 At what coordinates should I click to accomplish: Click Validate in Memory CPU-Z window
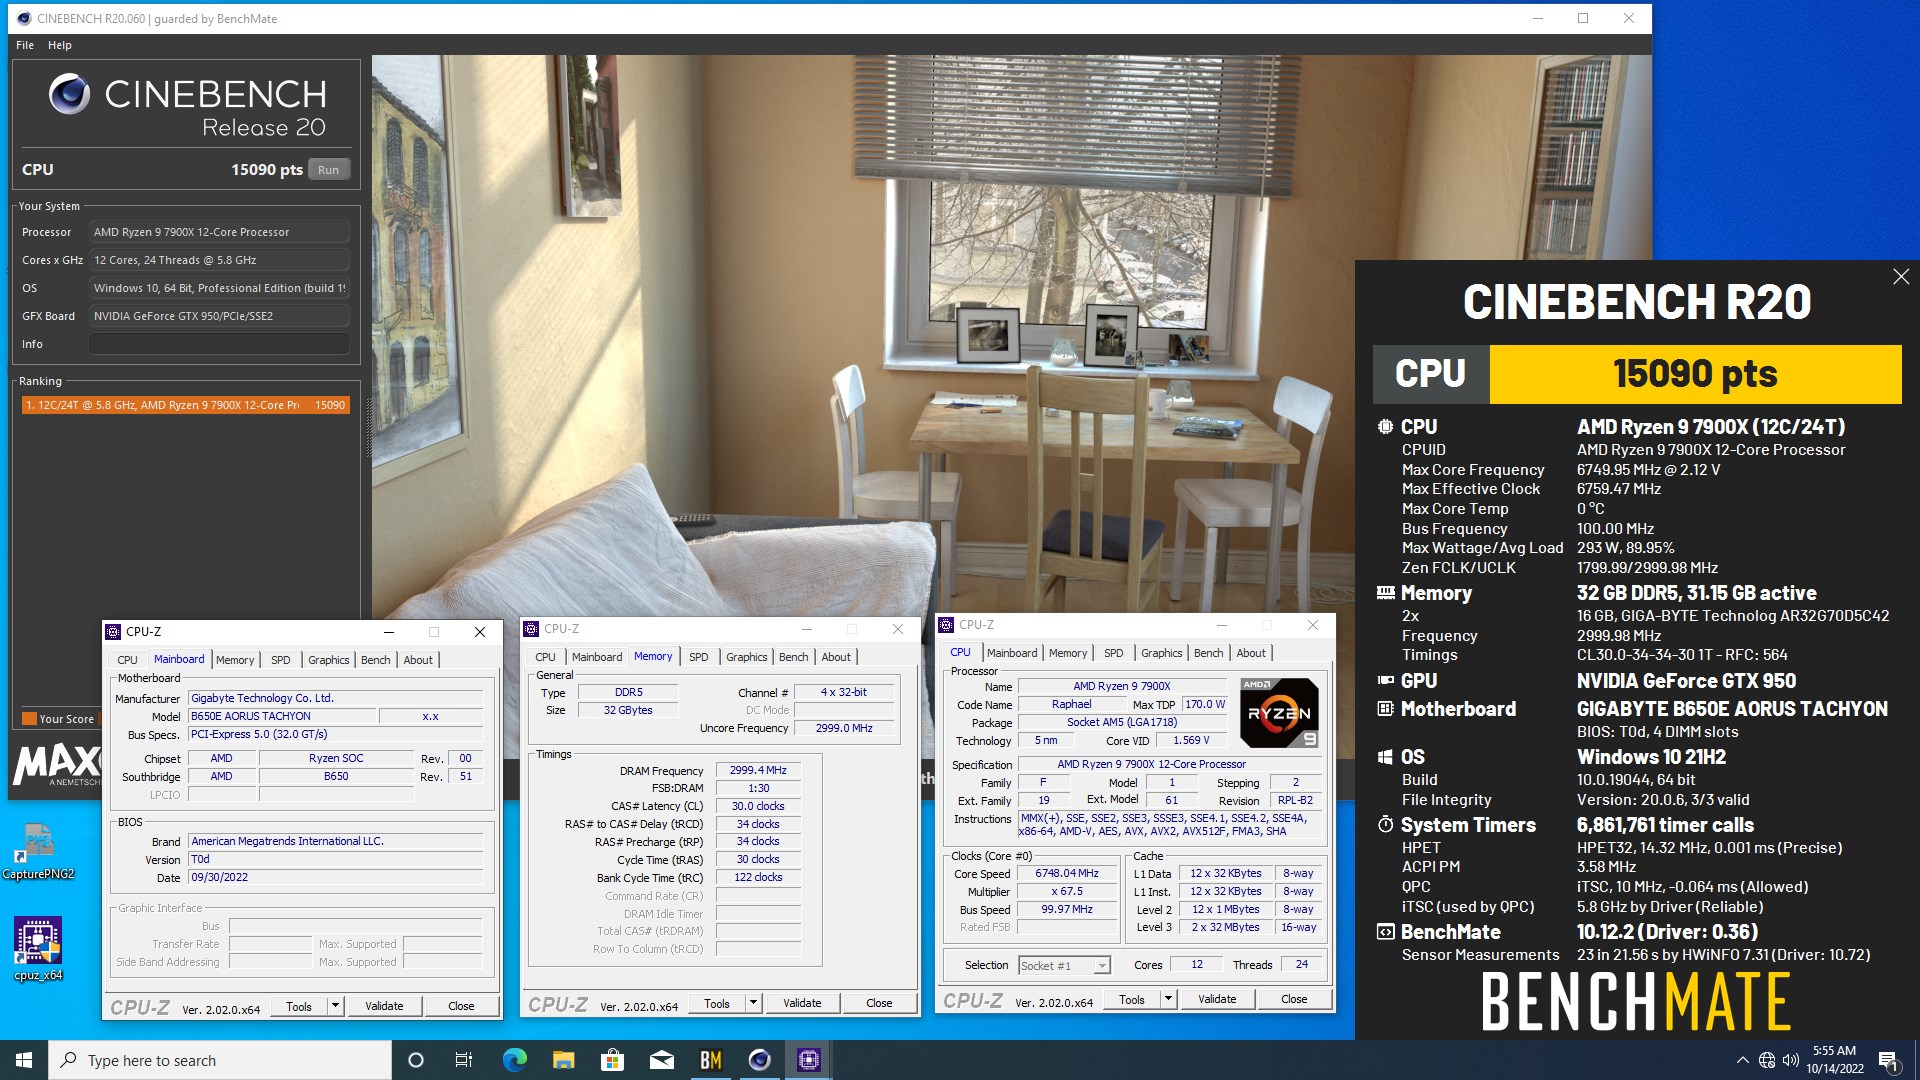(802, 1004)
